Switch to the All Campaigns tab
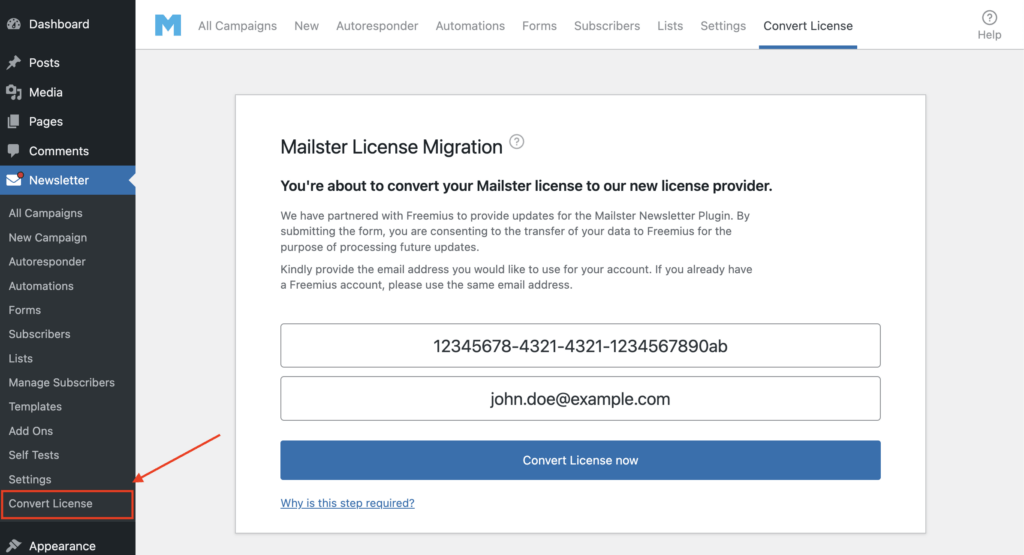Screen dimensions: 1024x555 tap(237, 26)
